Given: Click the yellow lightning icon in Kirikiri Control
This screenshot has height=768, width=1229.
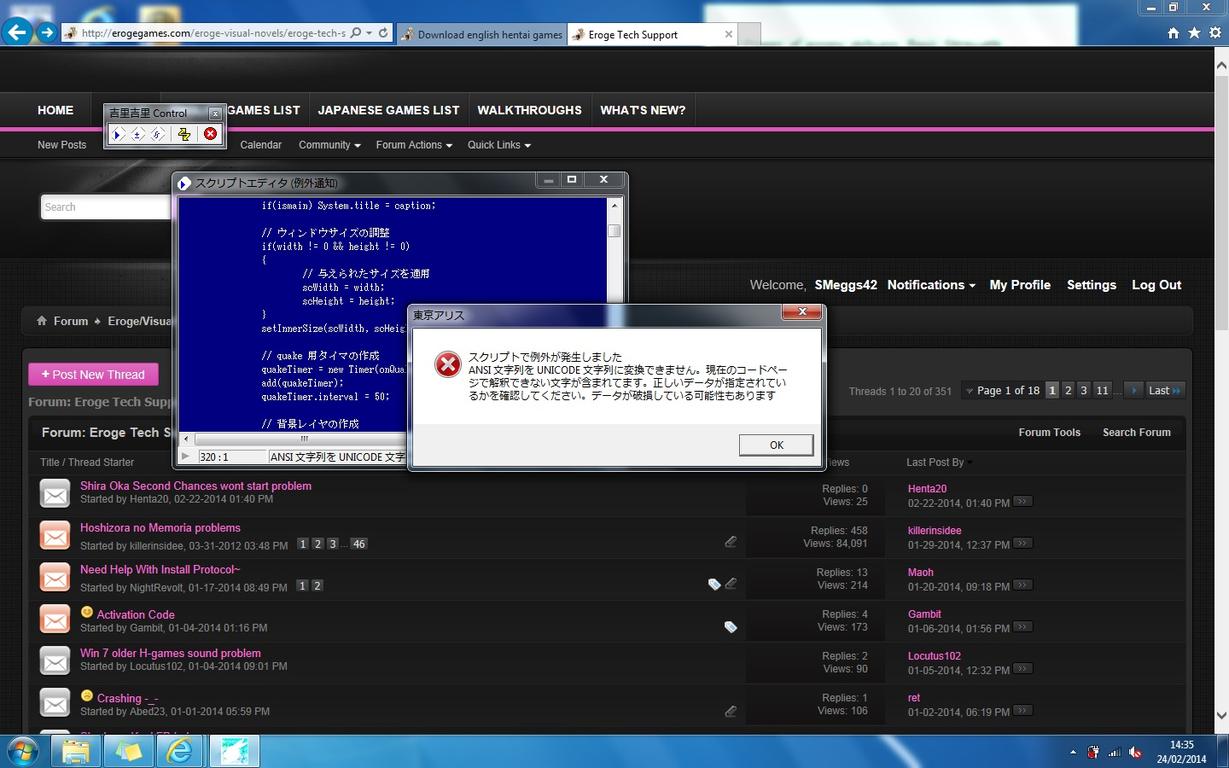Looking at the screenshot, I should pyautogui.click(x=184, y=134).
